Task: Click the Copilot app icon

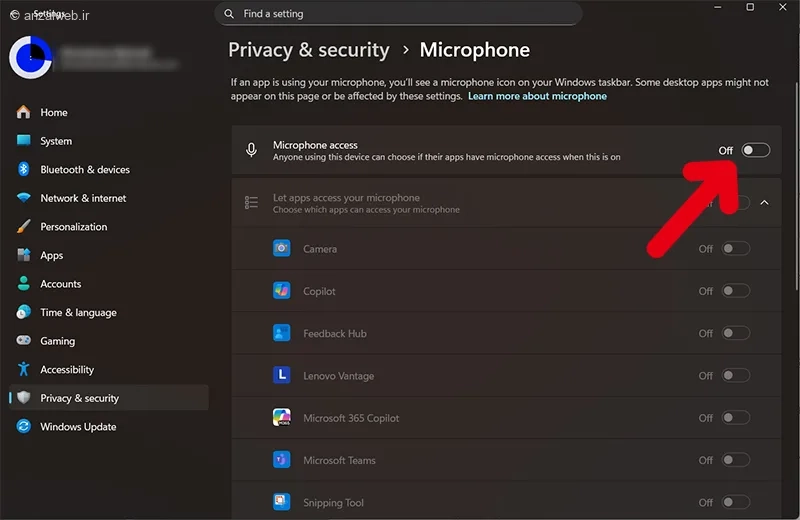Action: (281, 291)
